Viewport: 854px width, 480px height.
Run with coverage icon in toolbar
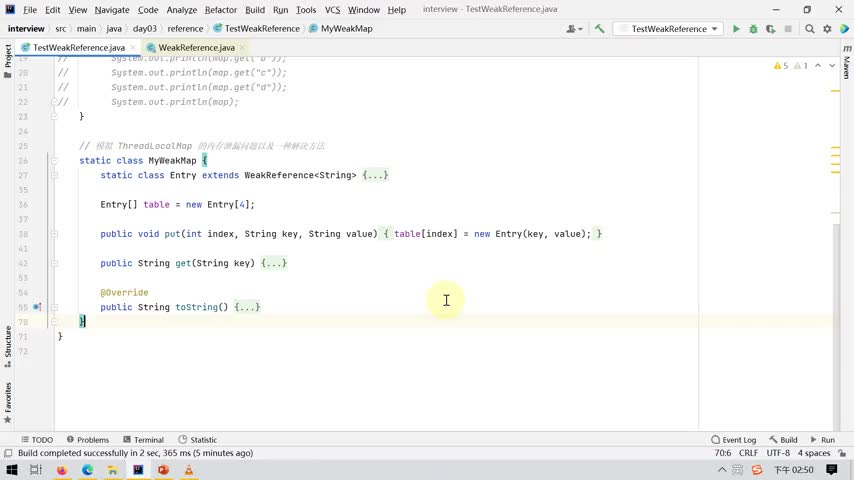(770, 29)
